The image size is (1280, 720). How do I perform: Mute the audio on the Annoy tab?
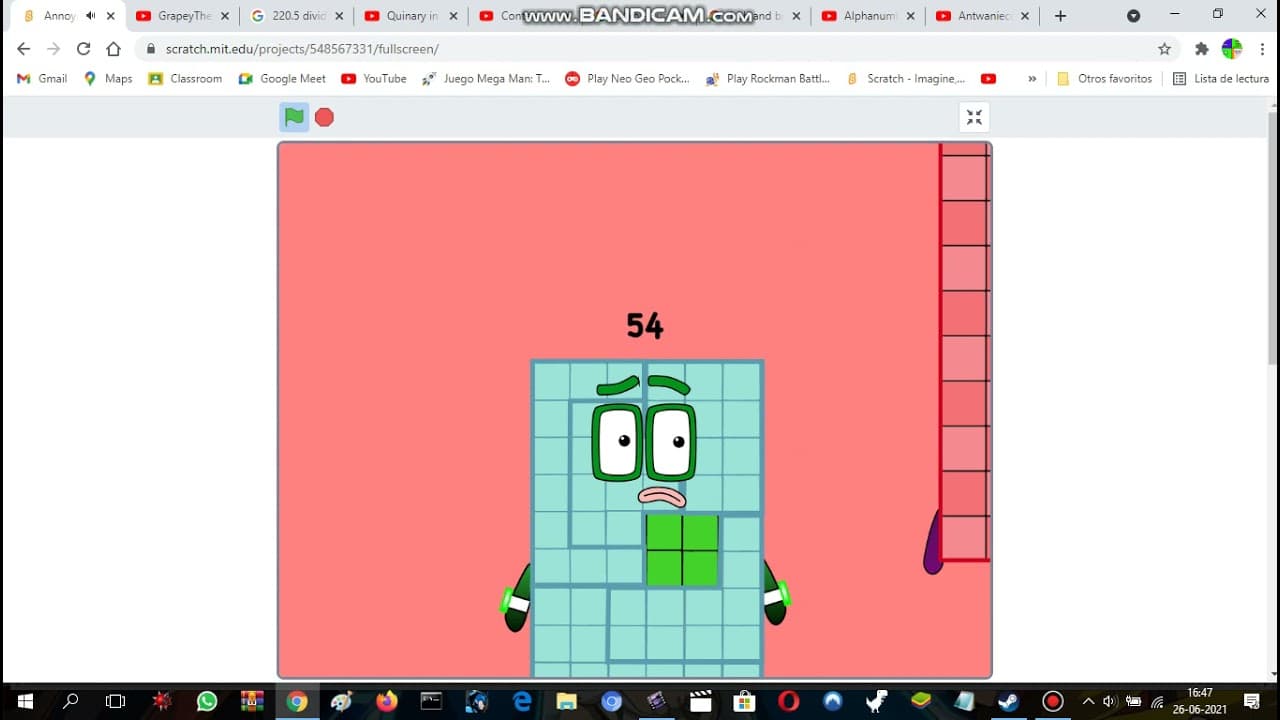tap(90, 16)
